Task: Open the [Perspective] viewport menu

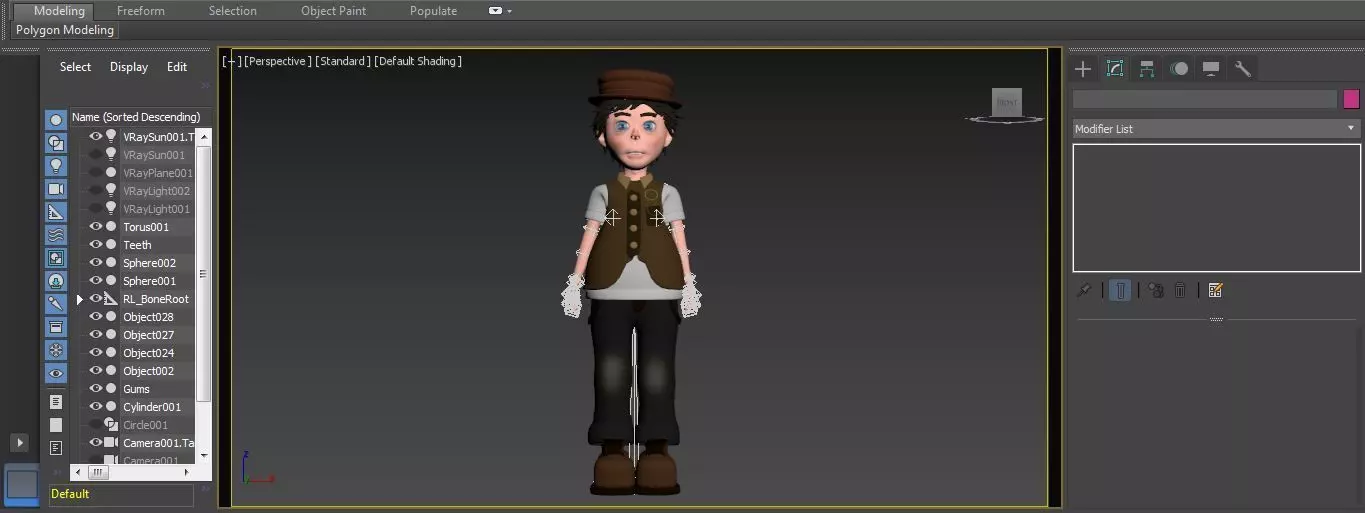Action: tap(277, 61)
